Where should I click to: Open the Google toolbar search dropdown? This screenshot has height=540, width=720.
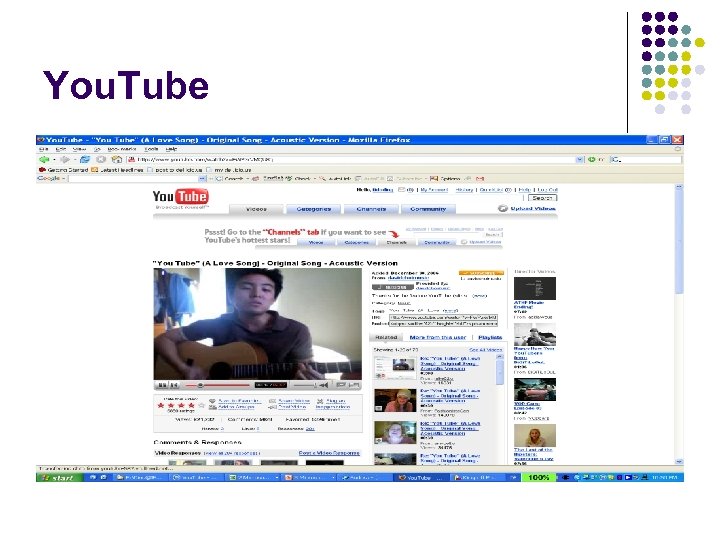(202, 179)
